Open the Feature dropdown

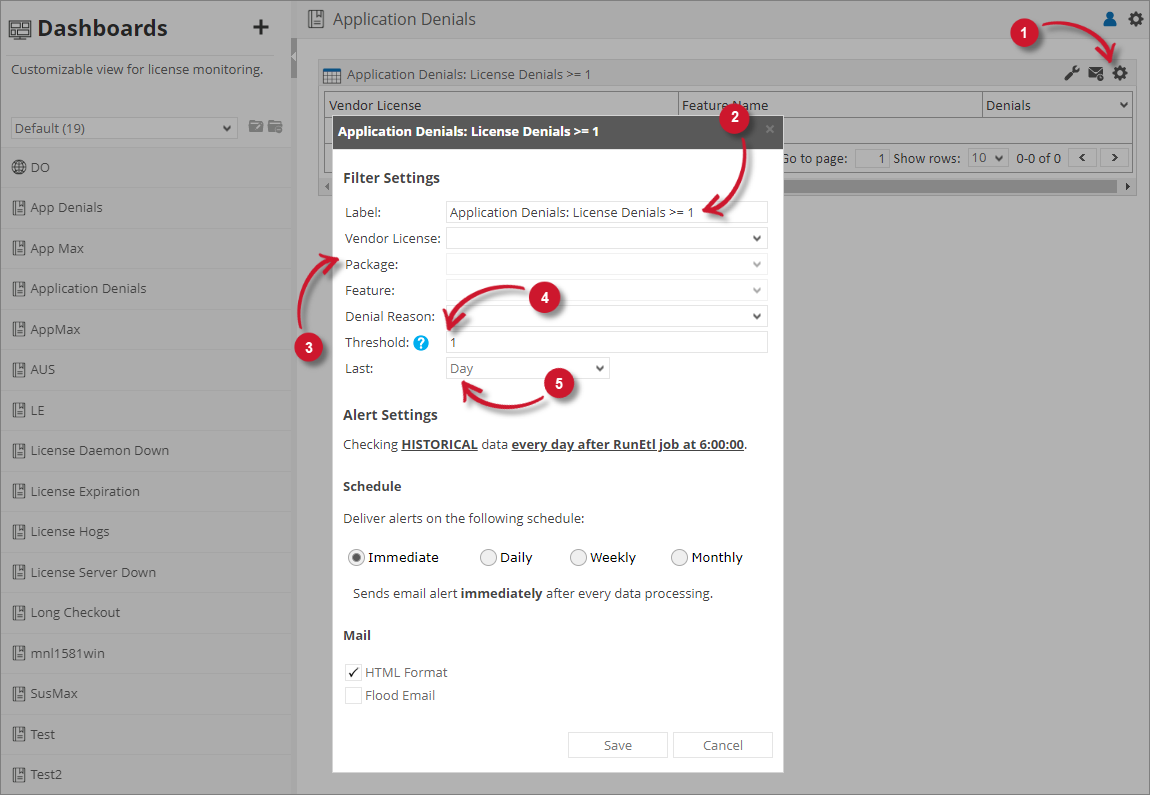(607, 290)
